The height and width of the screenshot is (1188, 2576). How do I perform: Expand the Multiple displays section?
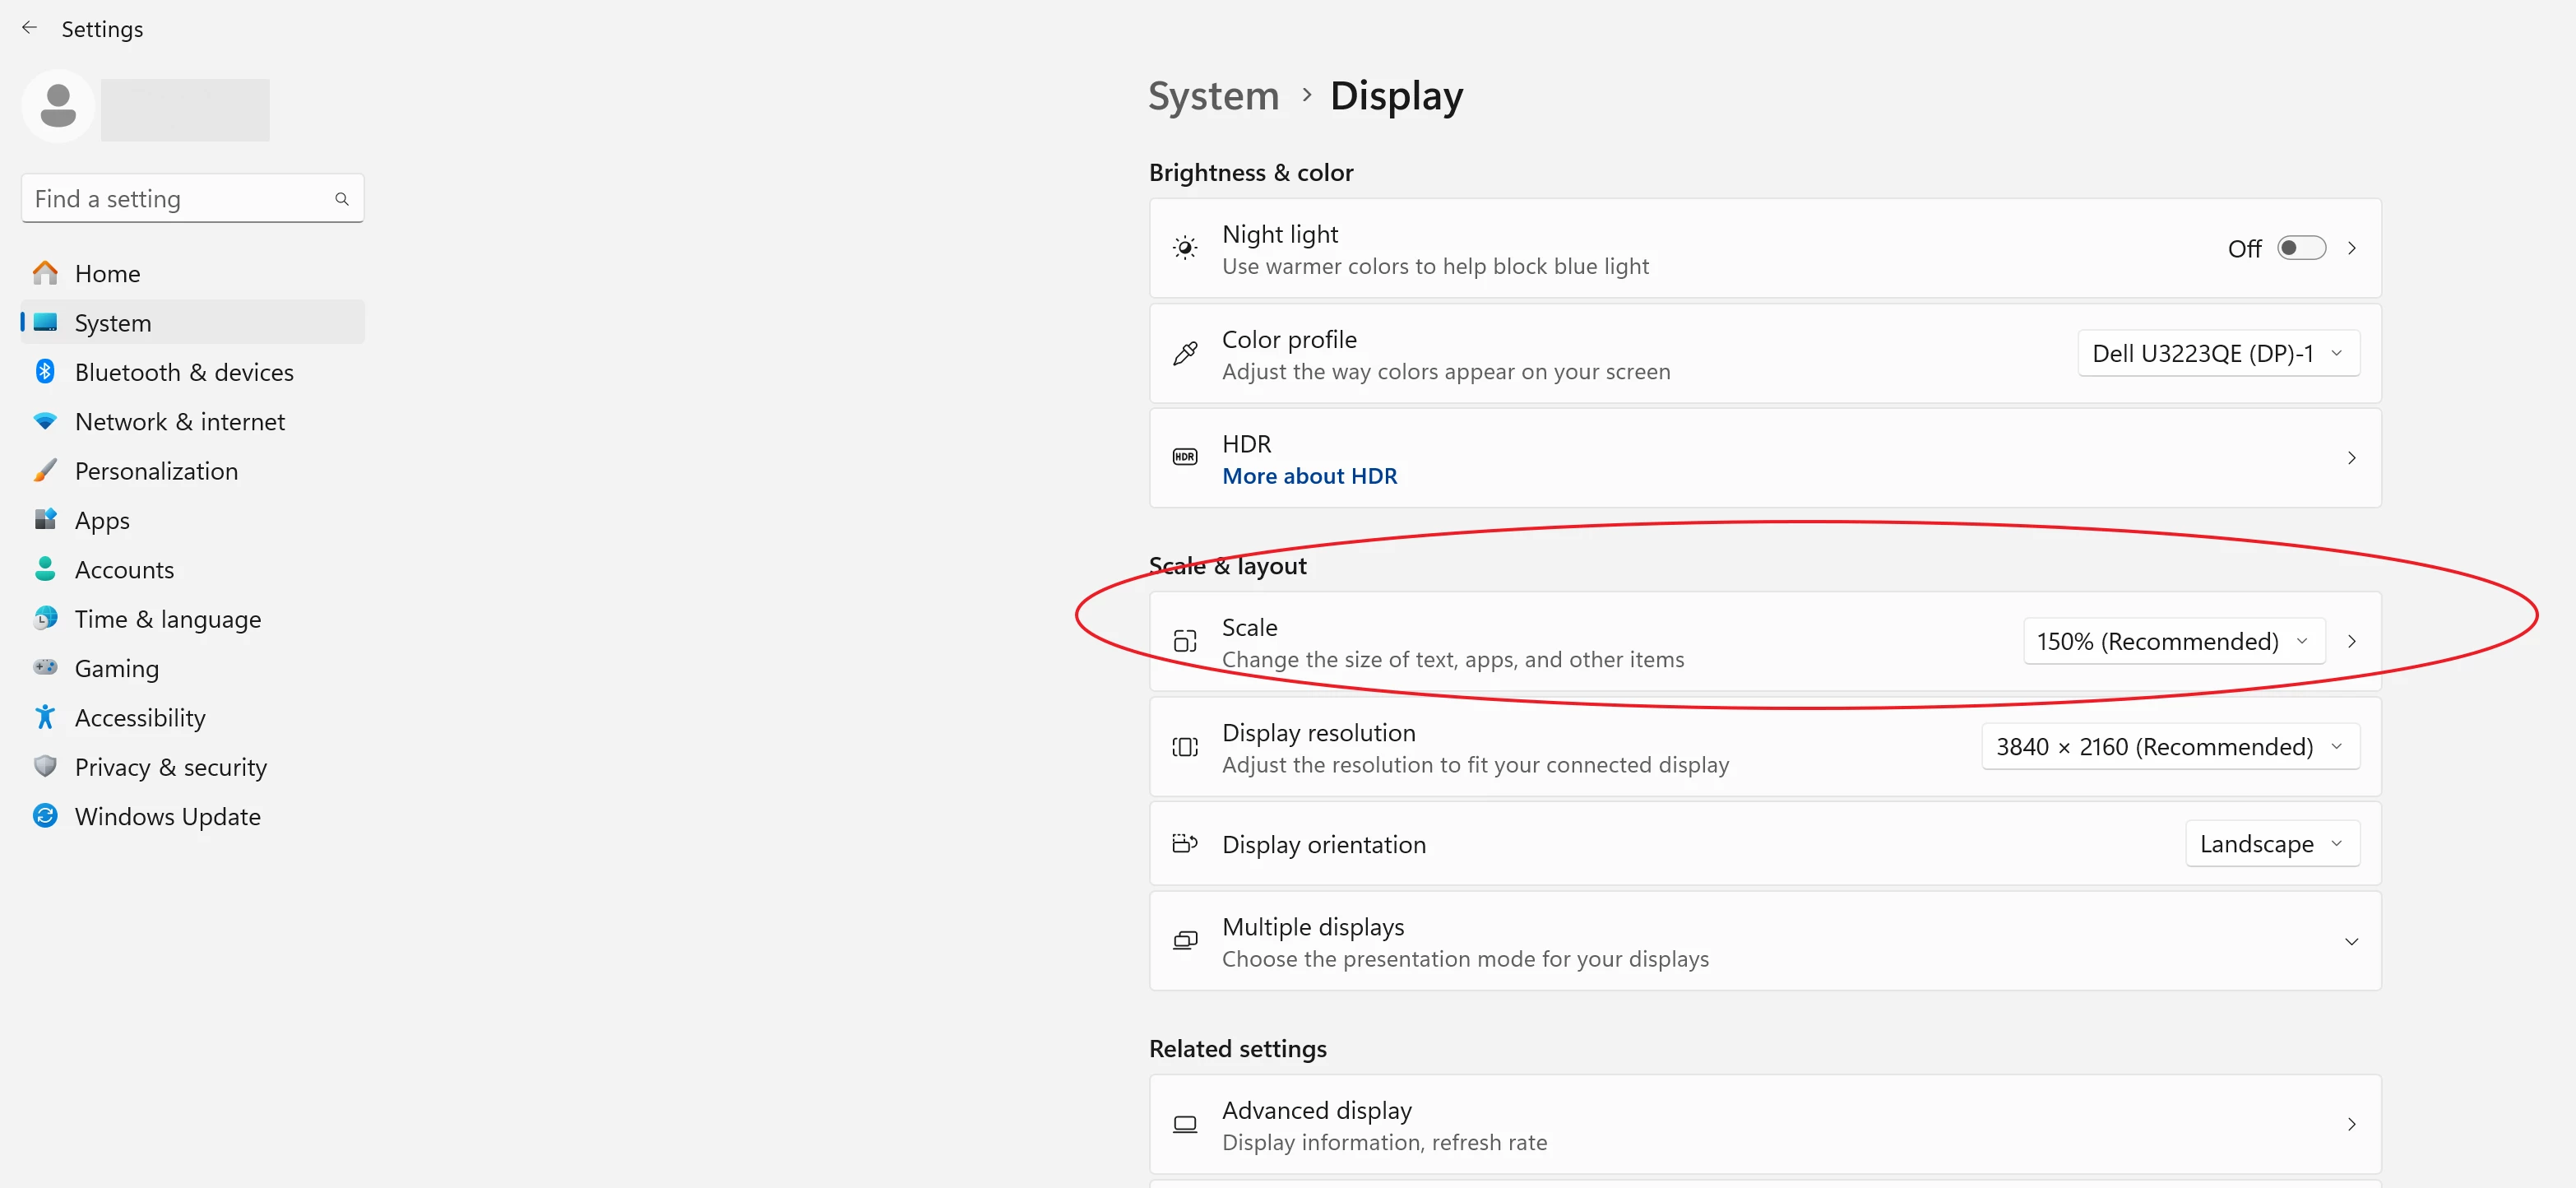[x=2351, y=941]
